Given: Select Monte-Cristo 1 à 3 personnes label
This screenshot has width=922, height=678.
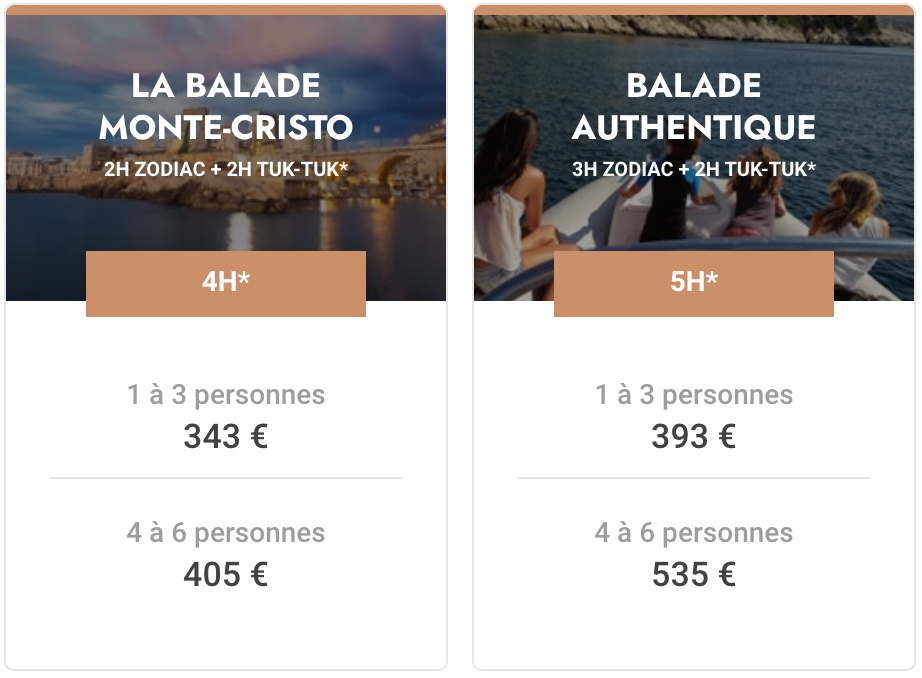Looking at the screenshot, I should [x=226, y=395].
